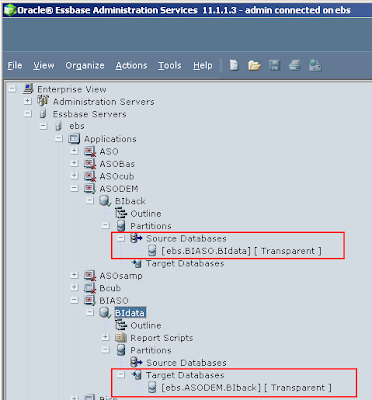The width and height of the screenshot is (372, 400).
Task: Select Partitions label under BIdata
Action: pos(151,350)
